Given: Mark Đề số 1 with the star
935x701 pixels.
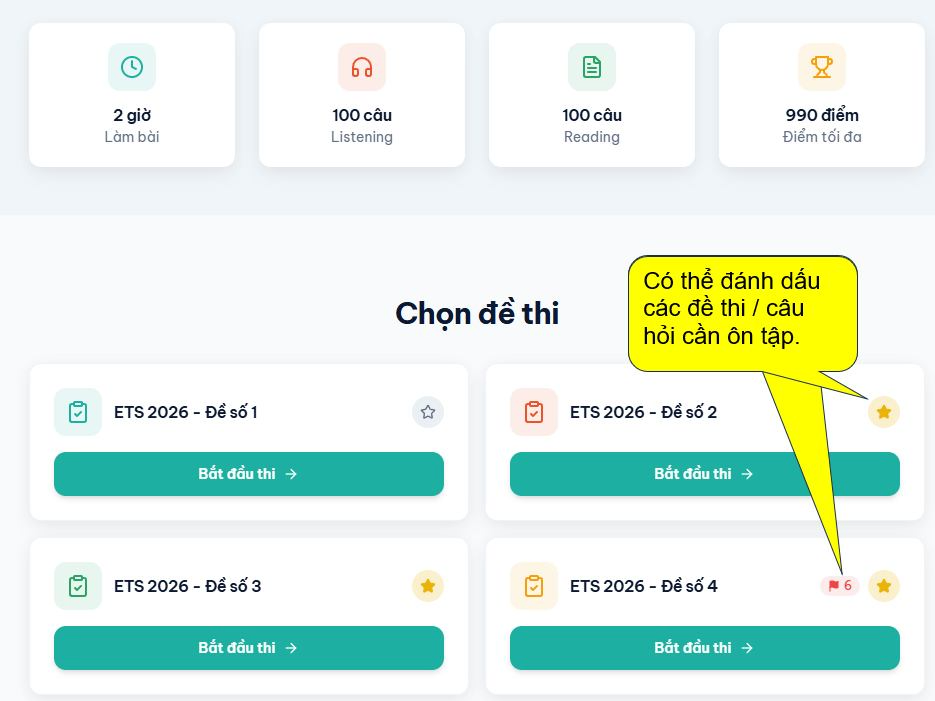Looking at the screenshot, I should (x=428, y=412).
